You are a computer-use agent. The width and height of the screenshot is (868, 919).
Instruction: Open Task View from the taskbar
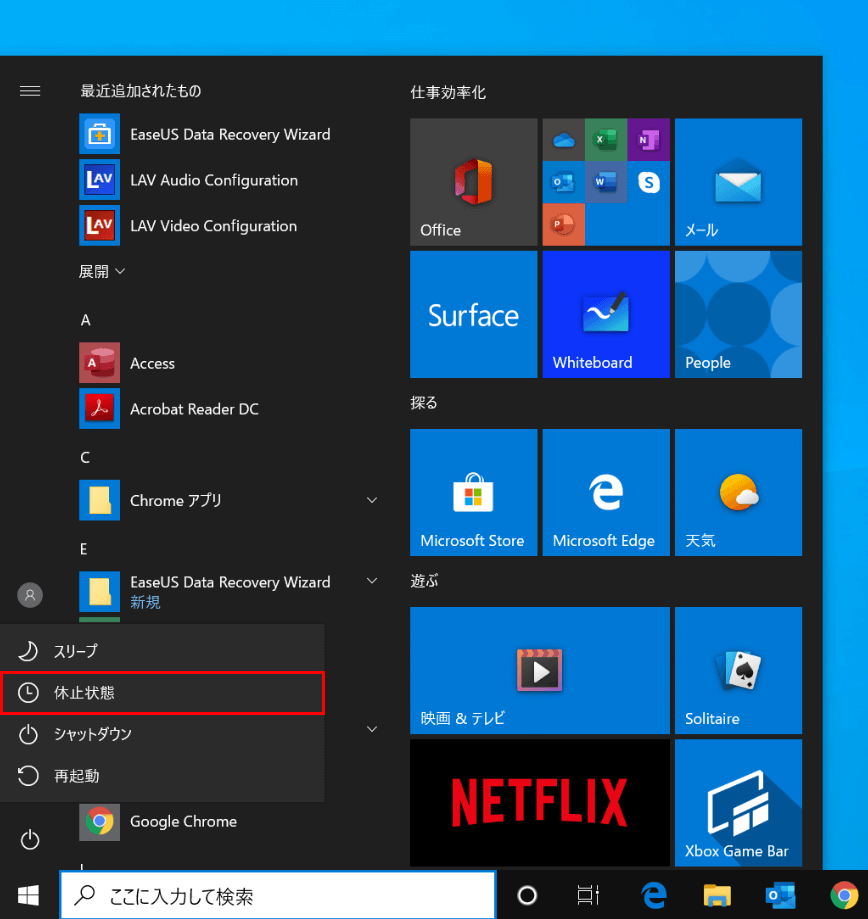point(588,895)
